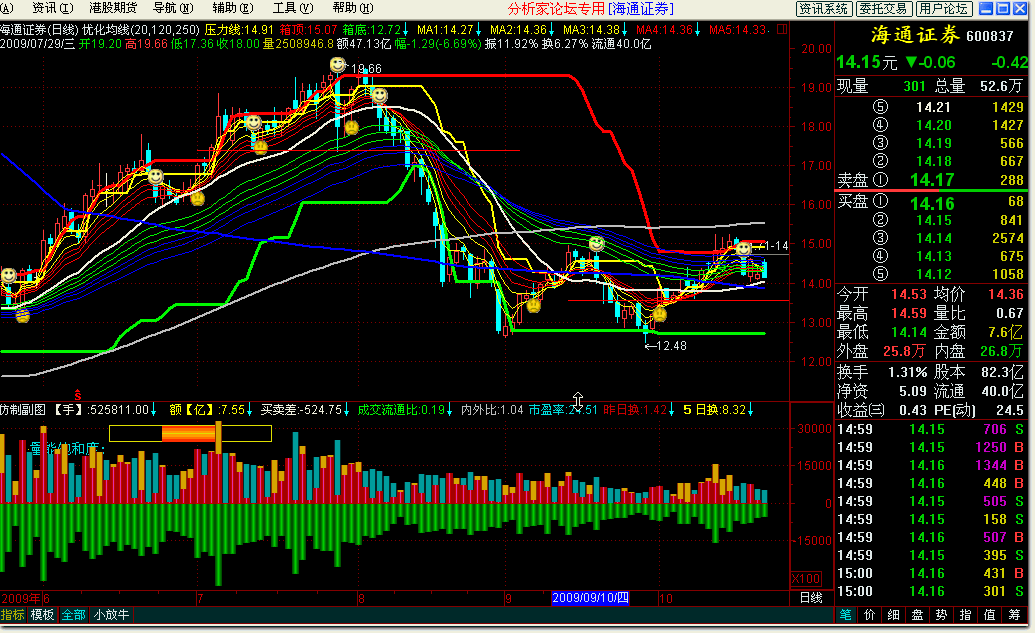1035x633 pixels.
Task: Click the 海通证券 link in title
Action: coord(640,9)
